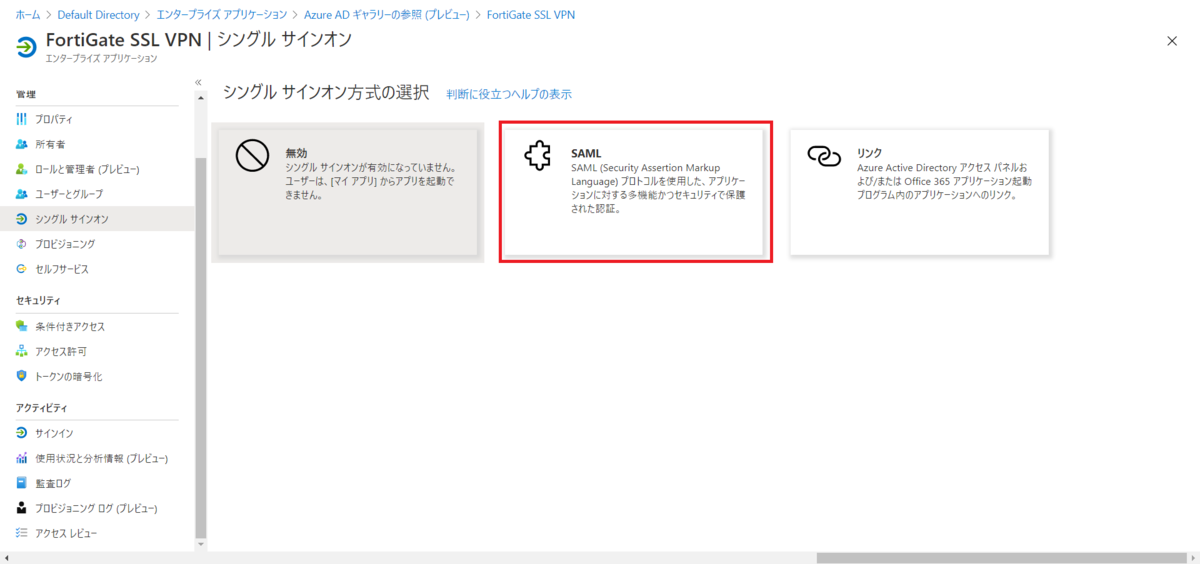
Task: Click the ロールと管理者 icon
Action: tap(22, 169)
